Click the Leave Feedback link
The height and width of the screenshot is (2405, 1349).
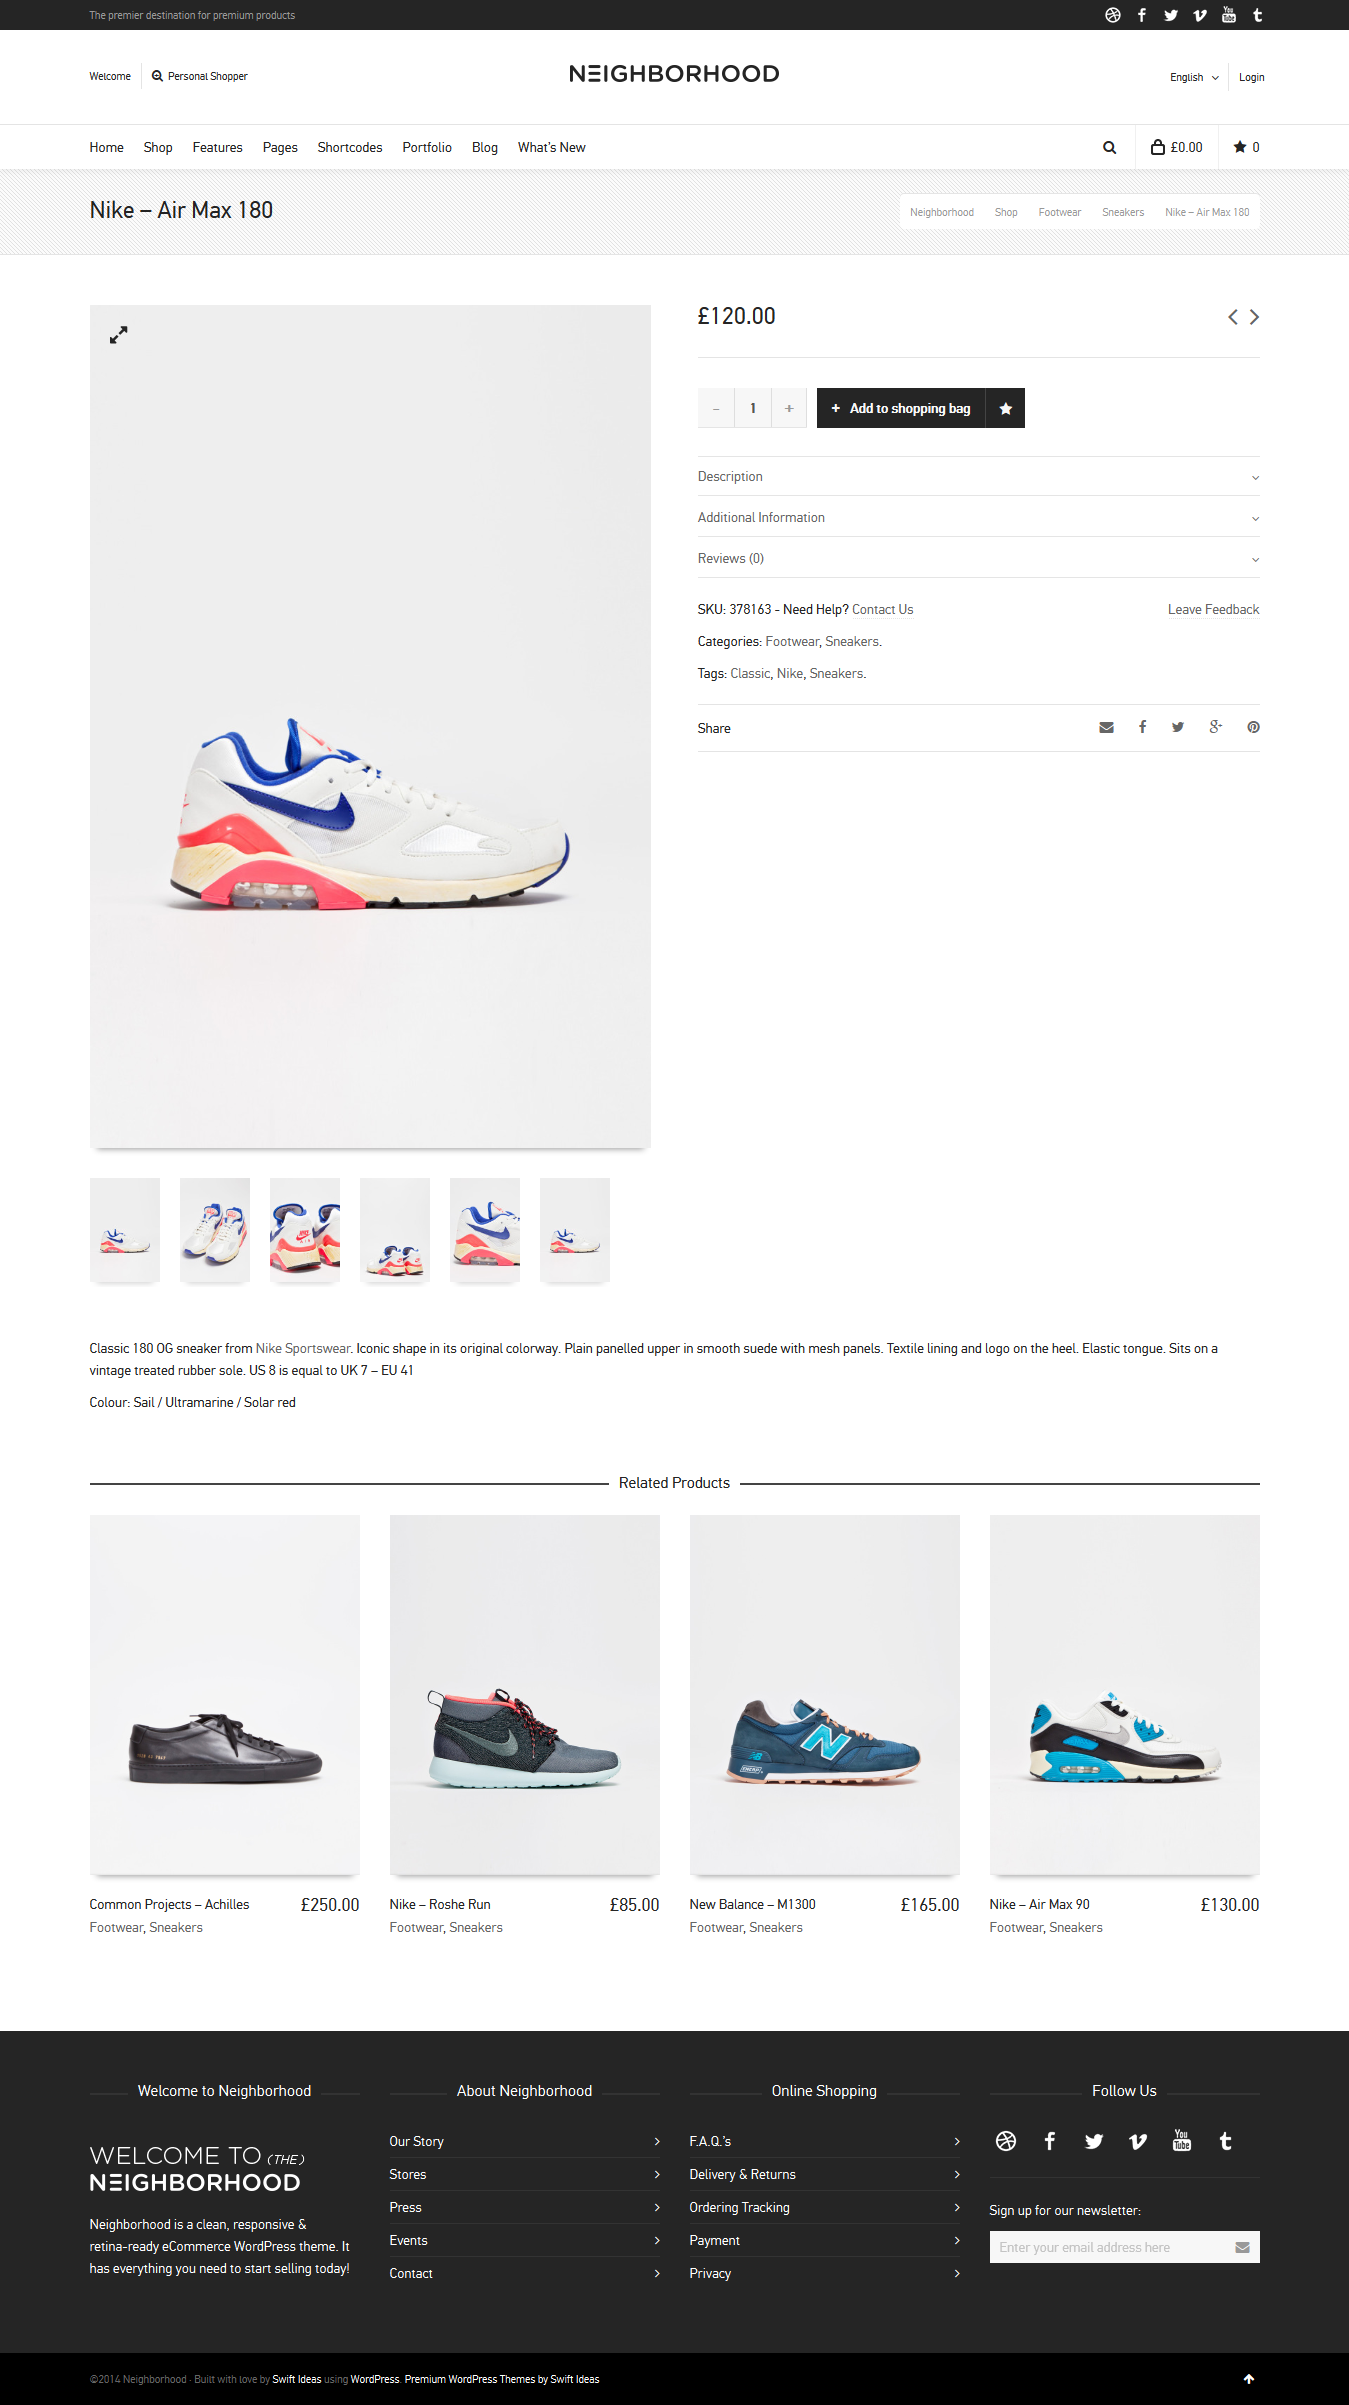tap(1213, 609)
